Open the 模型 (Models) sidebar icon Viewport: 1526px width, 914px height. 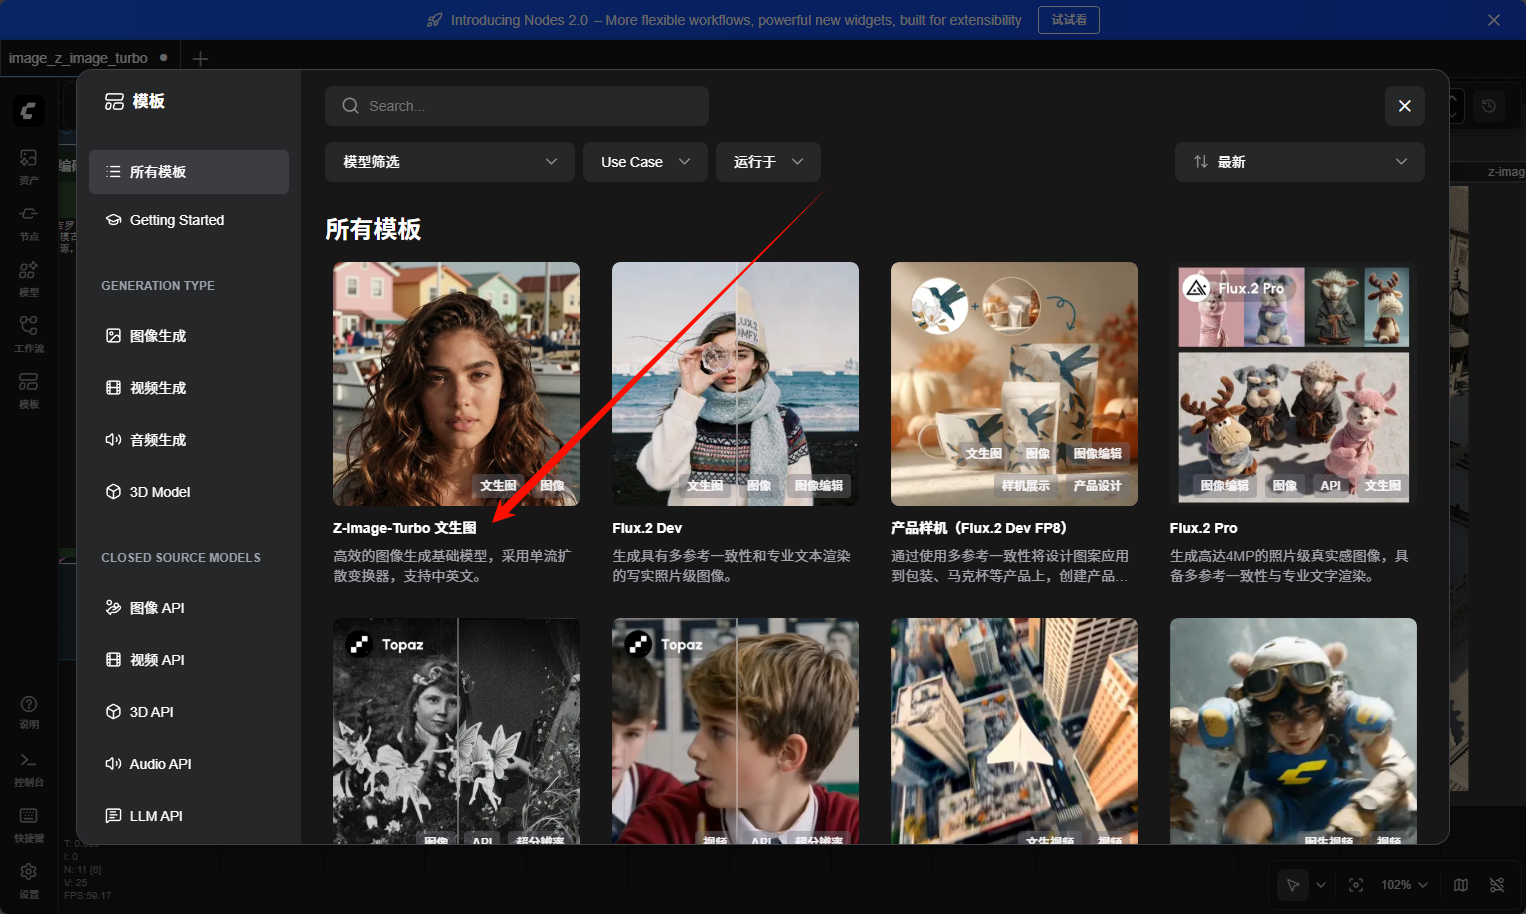[x=28, y=278]
